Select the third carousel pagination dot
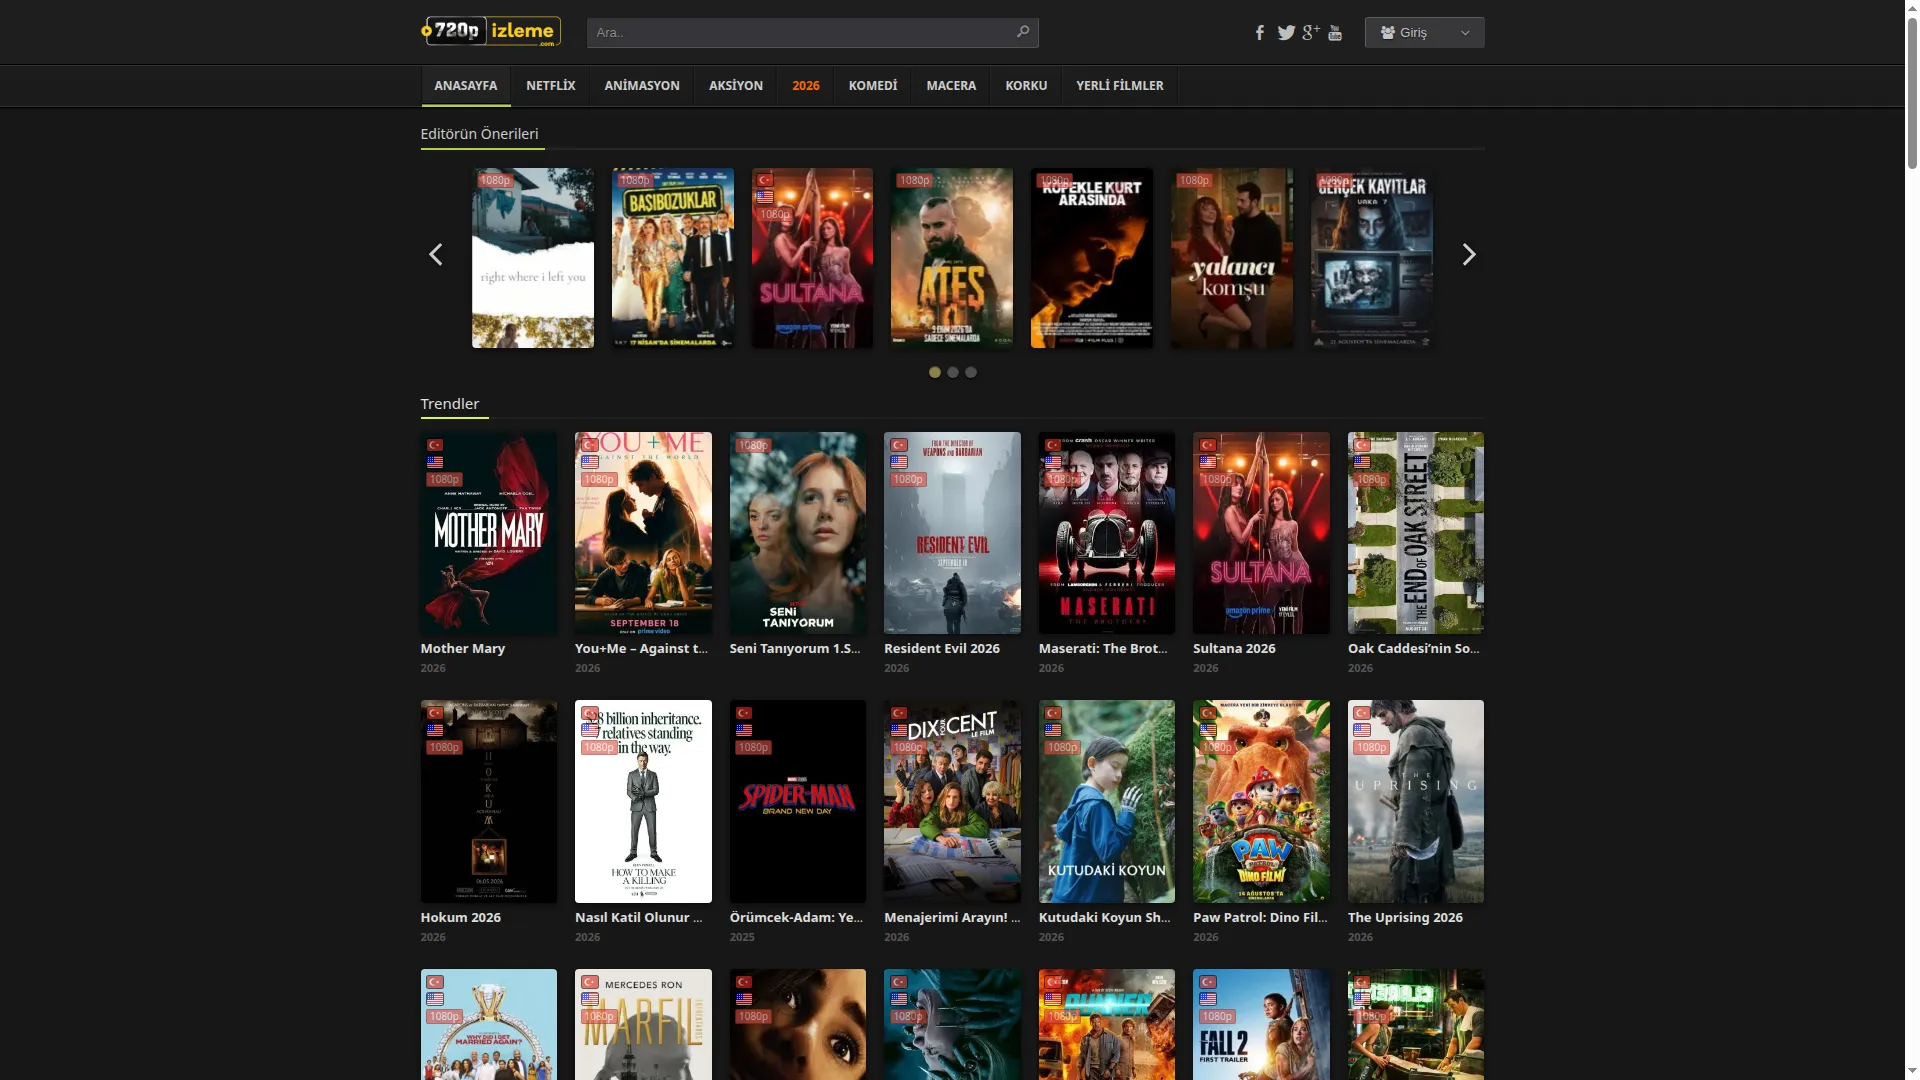The image size is (1920, 1080). 971,372
